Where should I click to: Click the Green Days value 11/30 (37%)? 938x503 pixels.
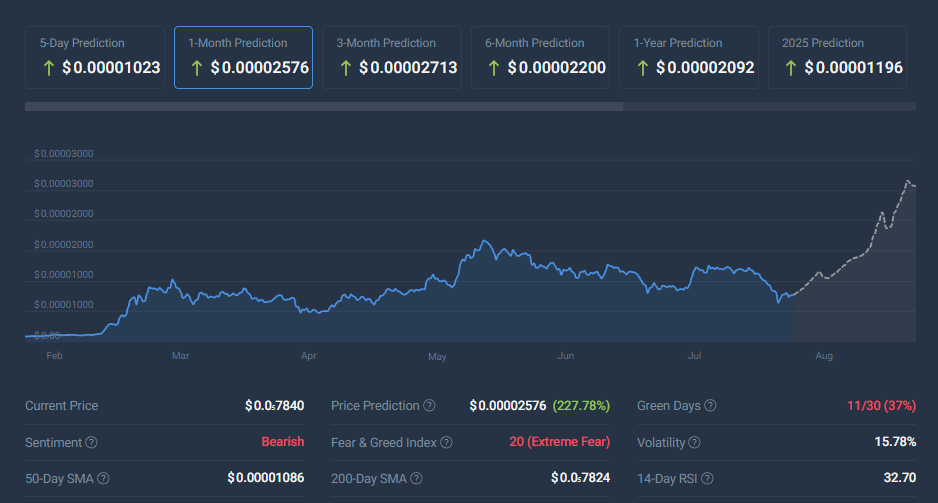881,406
